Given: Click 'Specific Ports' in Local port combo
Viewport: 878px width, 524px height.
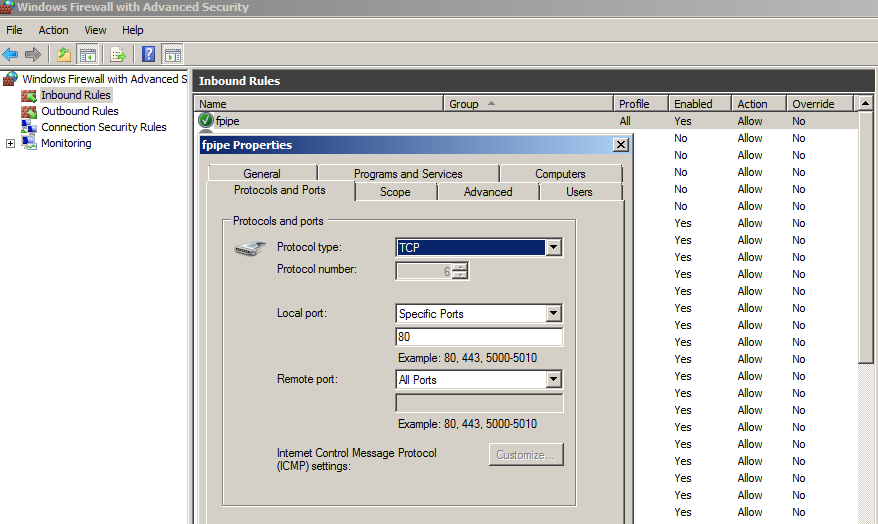Looking at the screenshot, I should coord(431,314).
